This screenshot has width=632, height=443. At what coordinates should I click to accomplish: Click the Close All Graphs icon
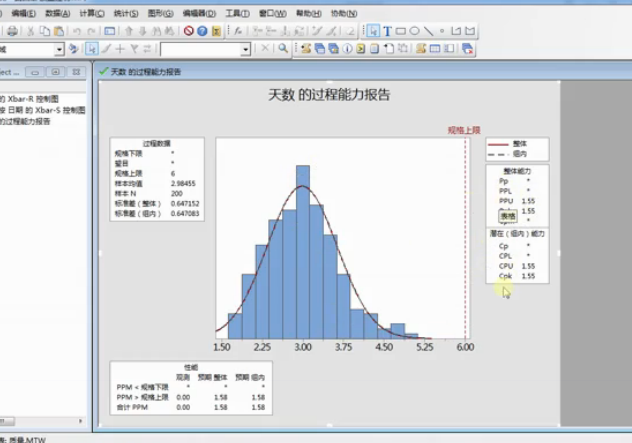[468, 49]
